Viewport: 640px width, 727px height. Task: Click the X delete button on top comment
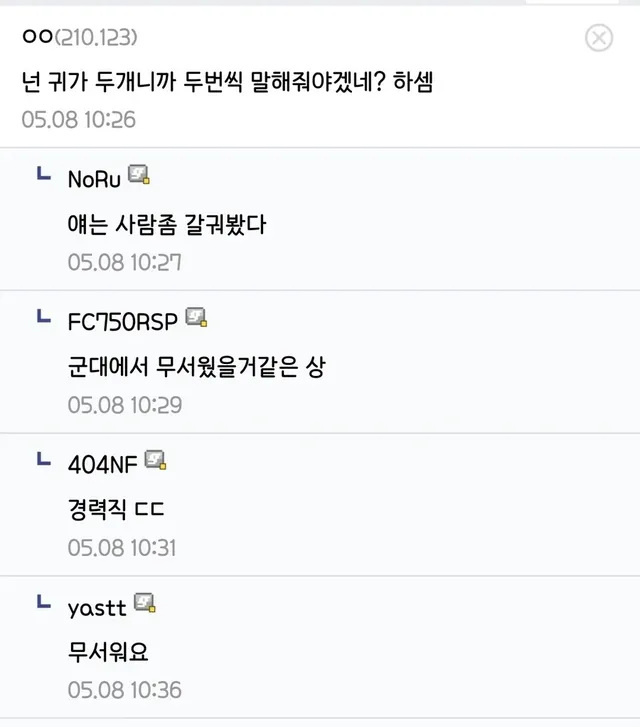(598, 39)
